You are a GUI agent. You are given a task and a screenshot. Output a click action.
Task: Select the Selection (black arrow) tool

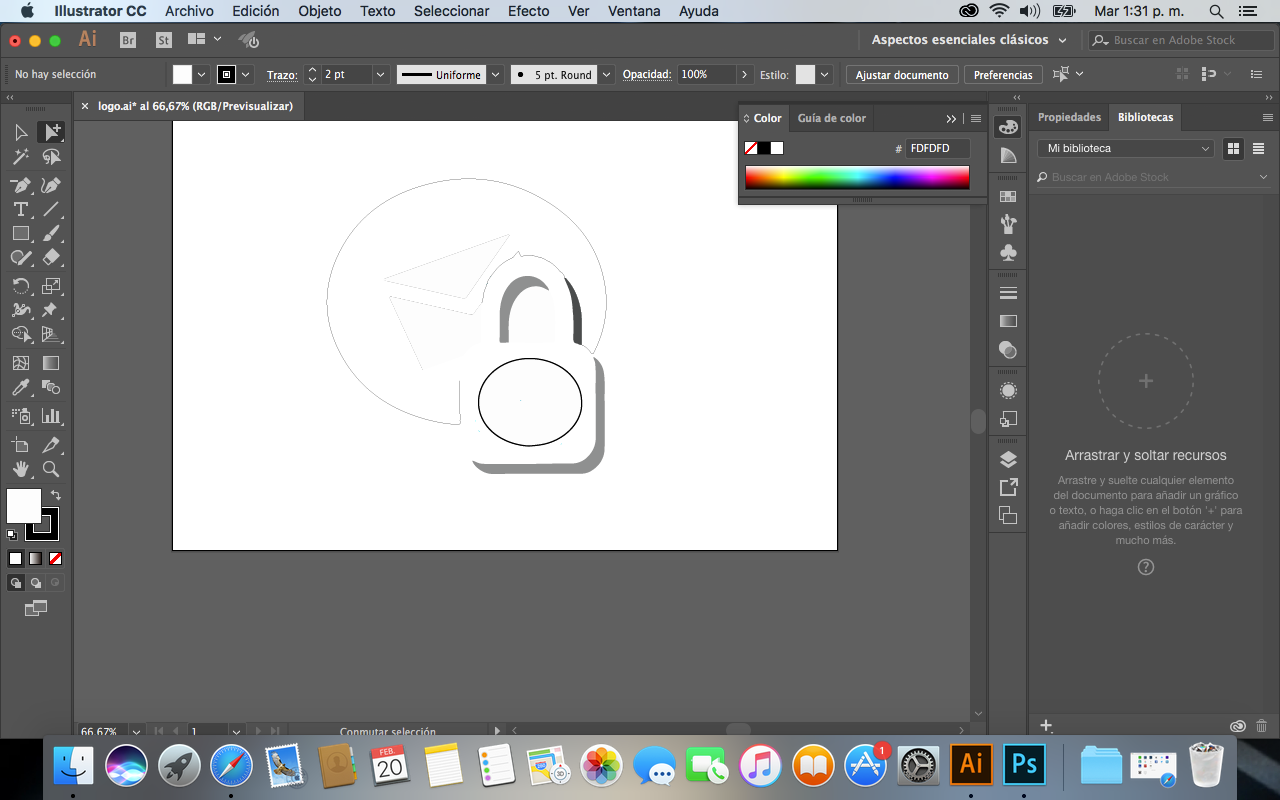pos(21,132)
